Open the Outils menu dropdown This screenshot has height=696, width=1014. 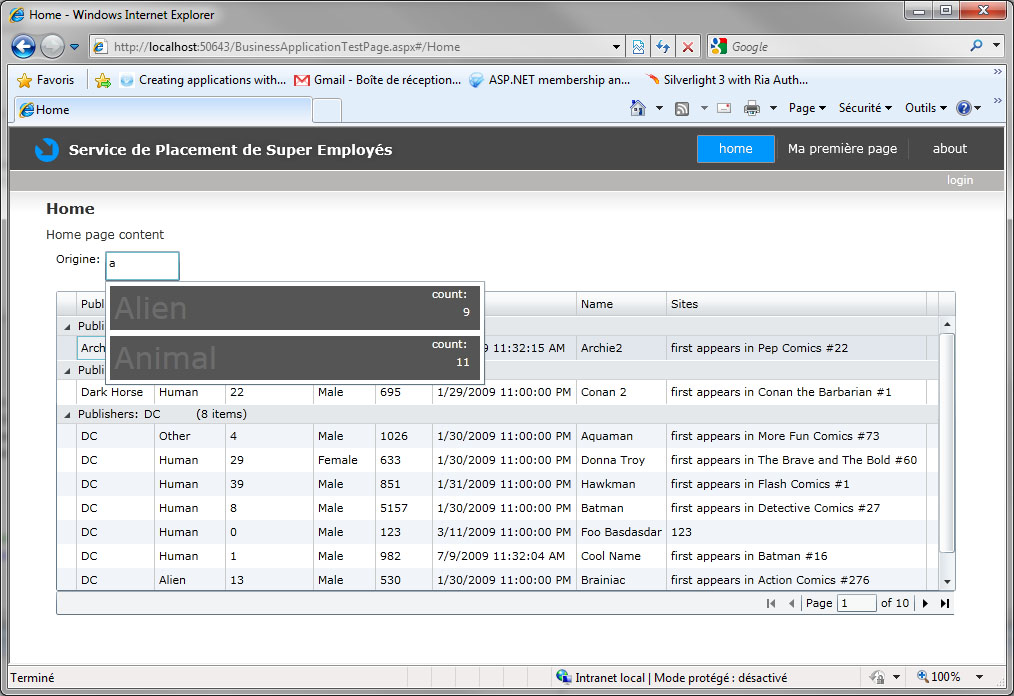click(926, 108)
